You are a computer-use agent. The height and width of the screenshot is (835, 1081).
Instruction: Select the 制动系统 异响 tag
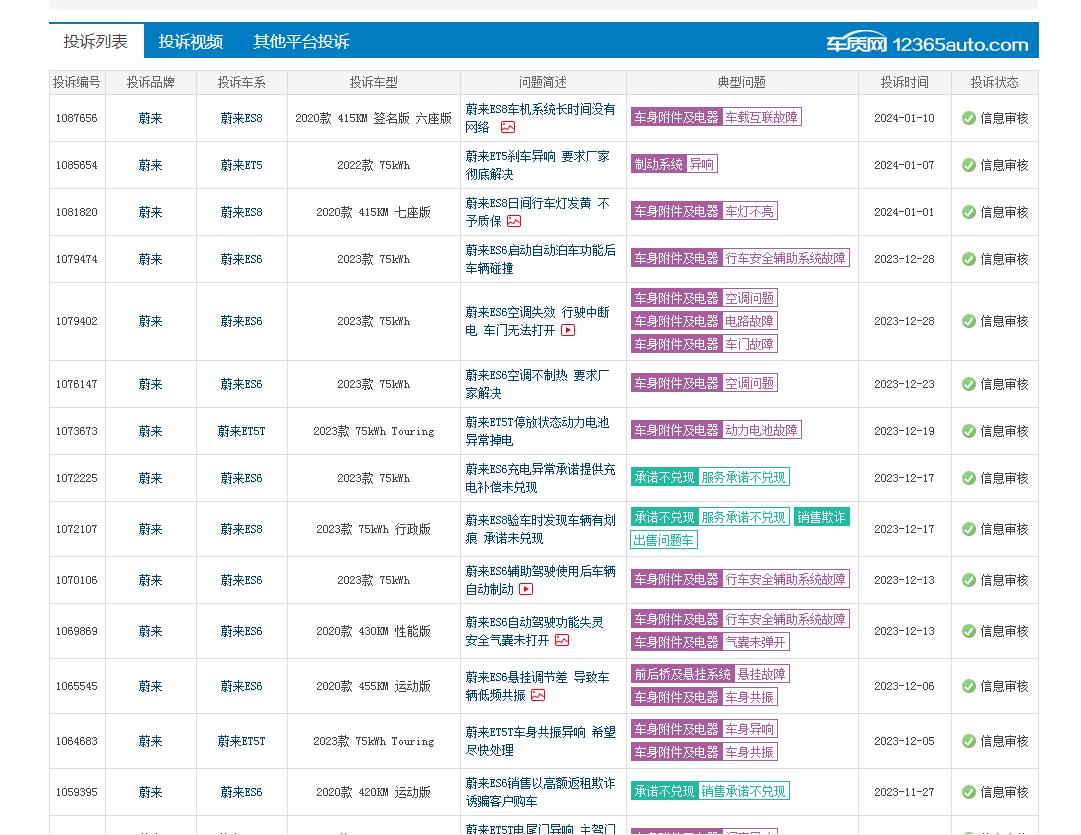(674, 164)
